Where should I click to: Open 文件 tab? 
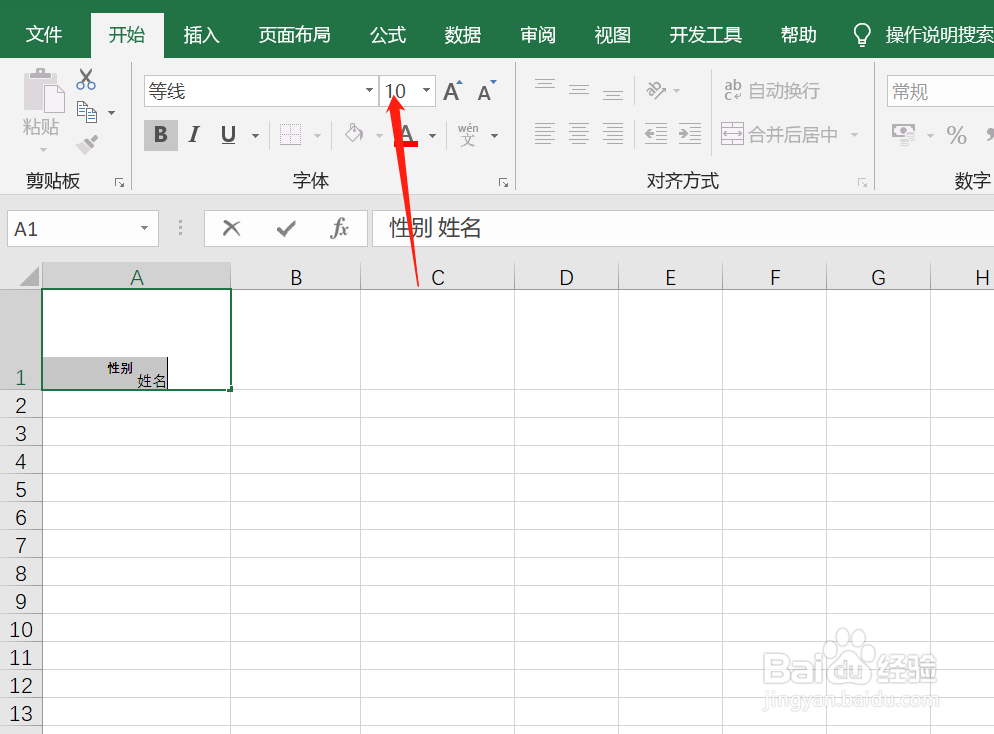pyautogui.click(x=44, y=34)
